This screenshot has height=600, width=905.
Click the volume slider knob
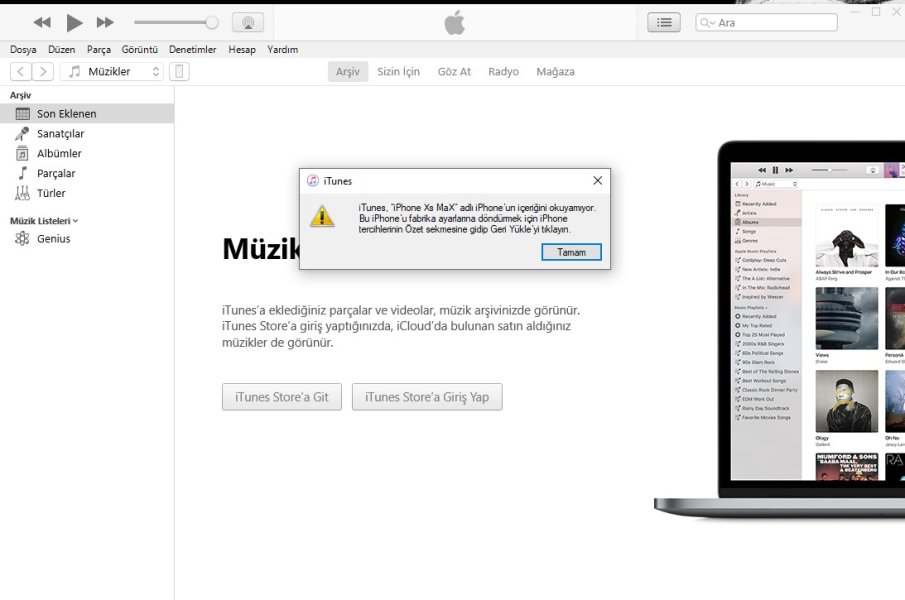point(212,22)
